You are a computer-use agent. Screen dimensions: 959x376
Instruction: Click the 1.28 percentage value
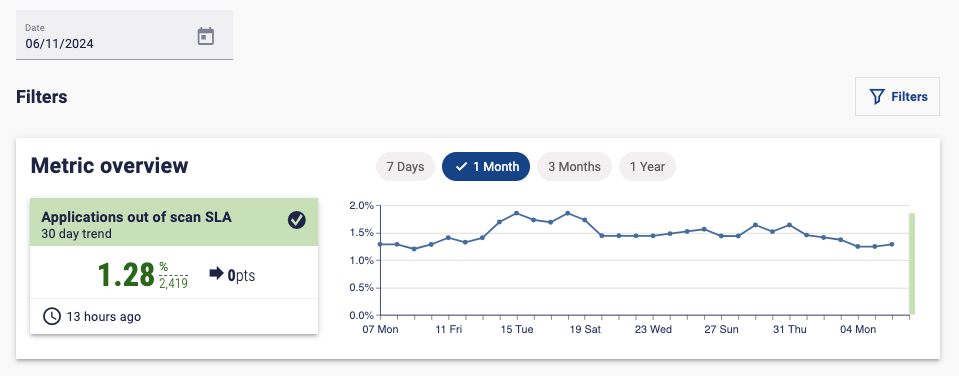click(126, 275)
